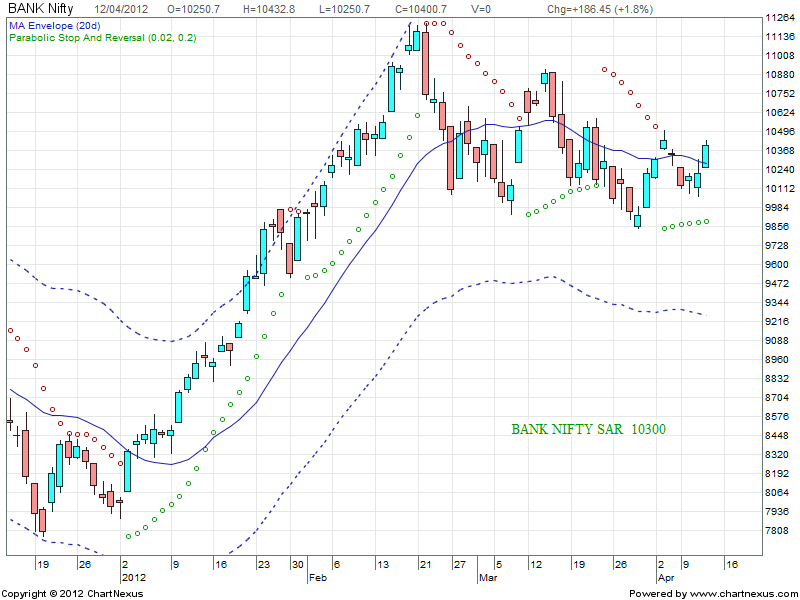Click the 'BANK NIFTY SAR 10300' annotation
This screenshot has width=800, height=600.
(x=588, y=429)
